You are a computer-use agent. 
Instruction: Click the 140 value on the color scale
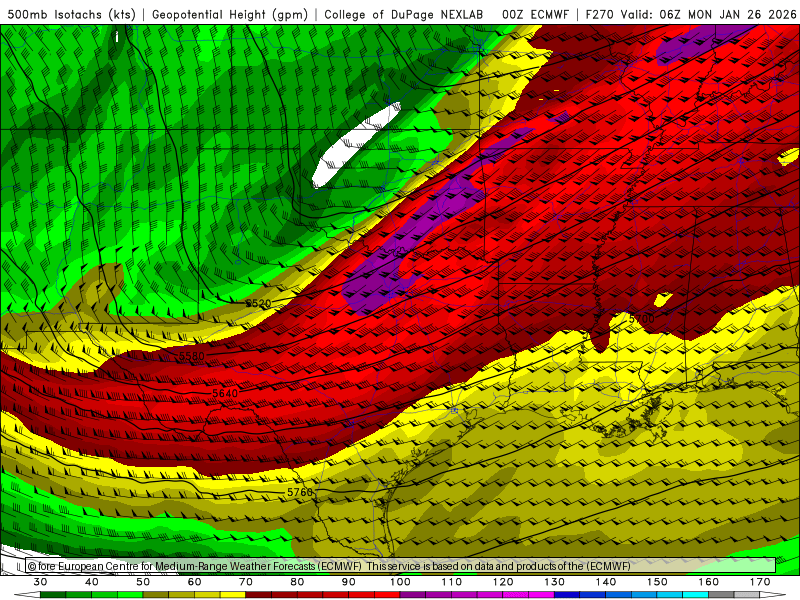click(606, 582)
